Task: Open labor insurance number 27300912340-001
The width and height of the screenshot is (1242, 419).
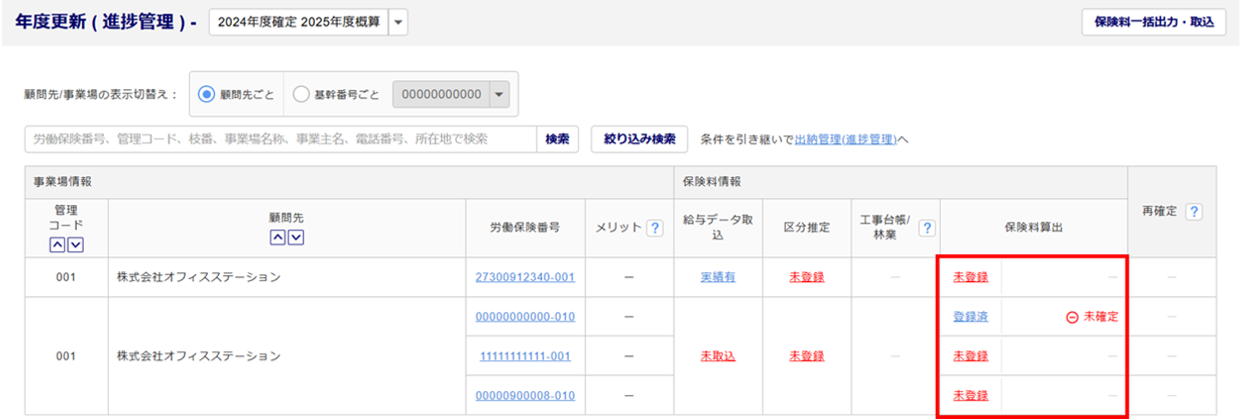Action: (525, 277)
